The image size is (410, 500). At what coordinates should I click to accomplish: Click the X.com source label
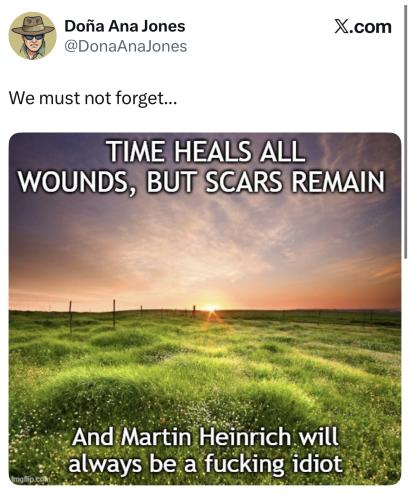coord(363,27)
